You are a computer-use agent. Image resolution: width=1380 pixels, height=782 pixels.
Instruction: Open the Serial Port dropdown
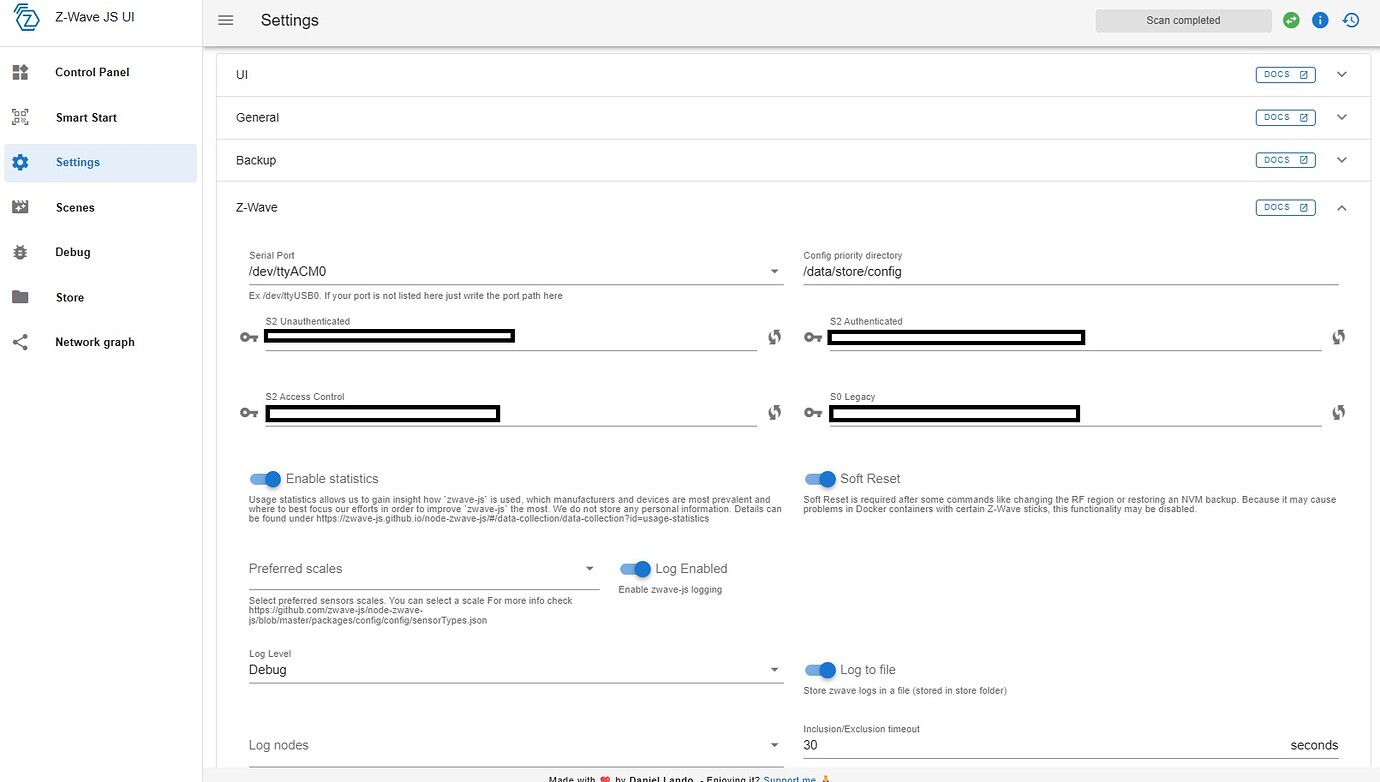point(774,270)
